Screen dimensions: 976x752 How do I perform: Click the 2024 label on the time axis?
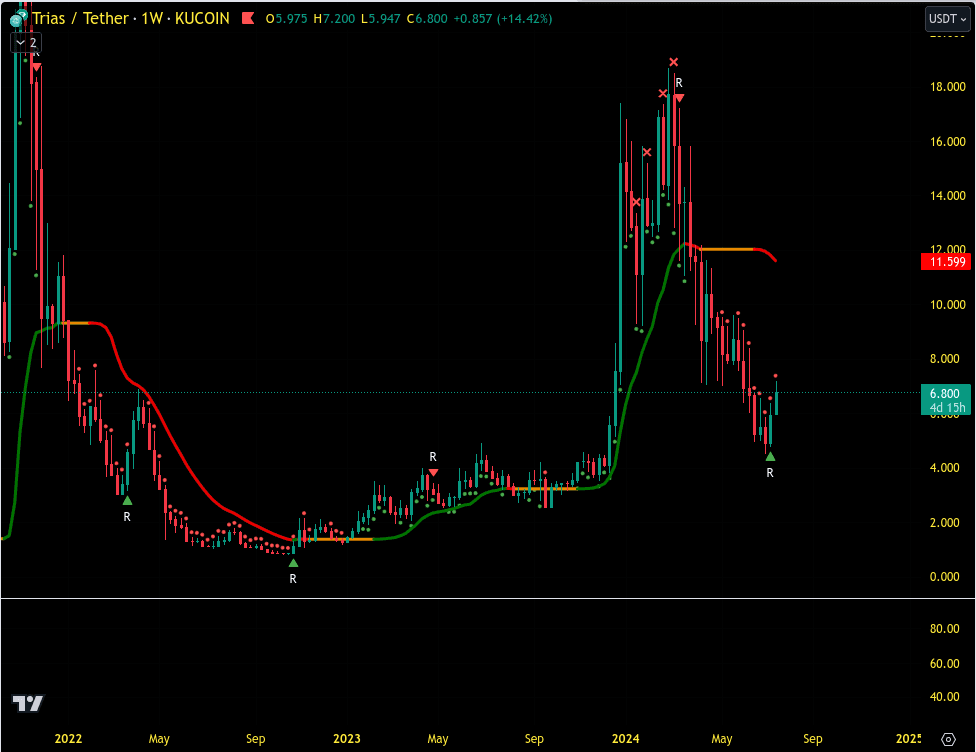(x=626, y=738)
